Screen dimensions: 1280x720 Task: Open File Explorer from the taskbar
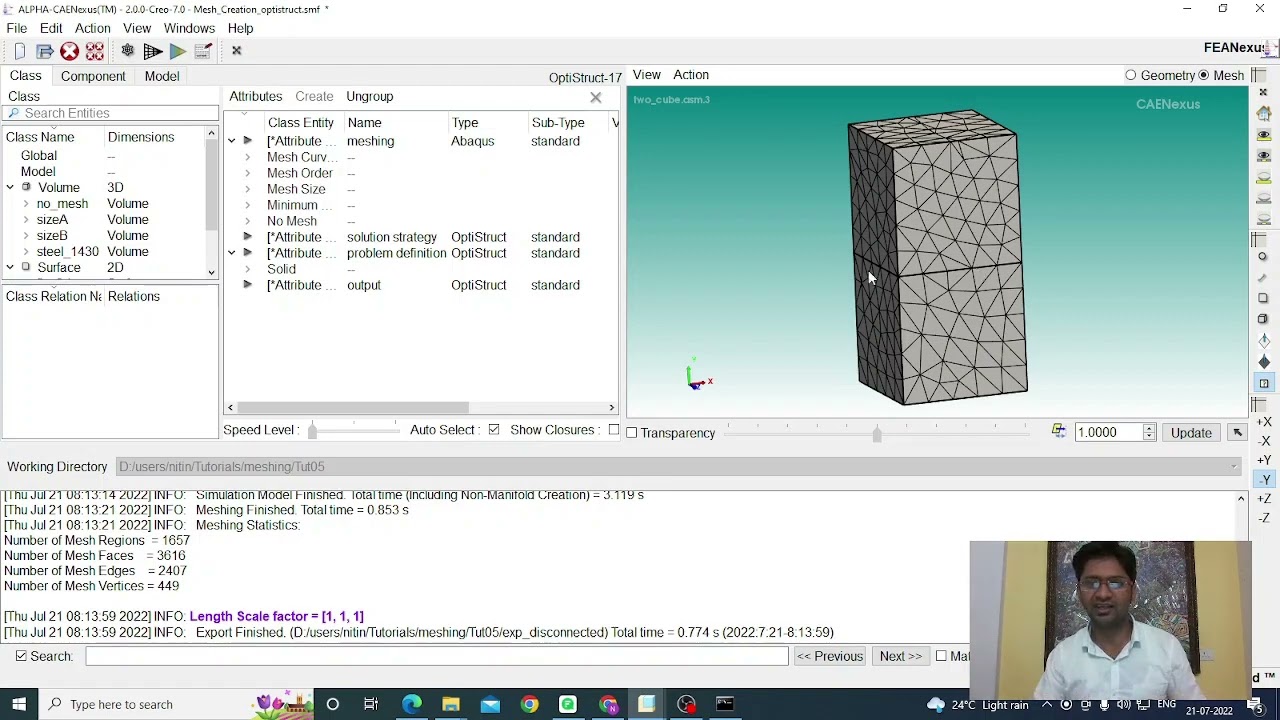(x=450, y=704)
